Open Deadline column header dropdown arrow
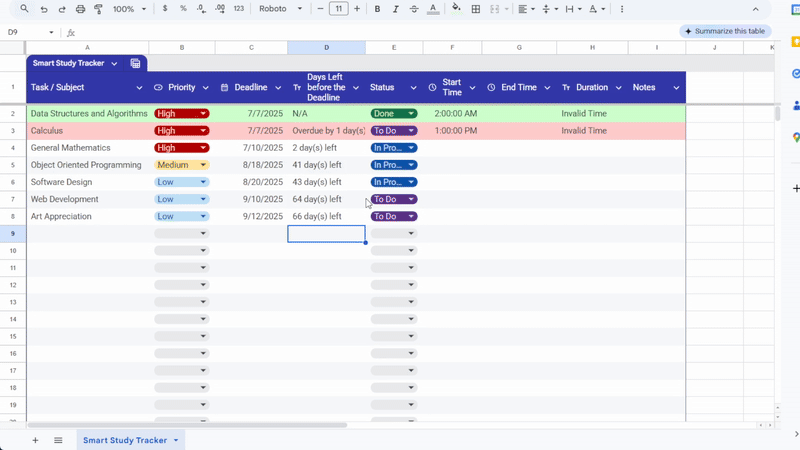The width and height of the screenshot is (800, 450). click(278, 88)
